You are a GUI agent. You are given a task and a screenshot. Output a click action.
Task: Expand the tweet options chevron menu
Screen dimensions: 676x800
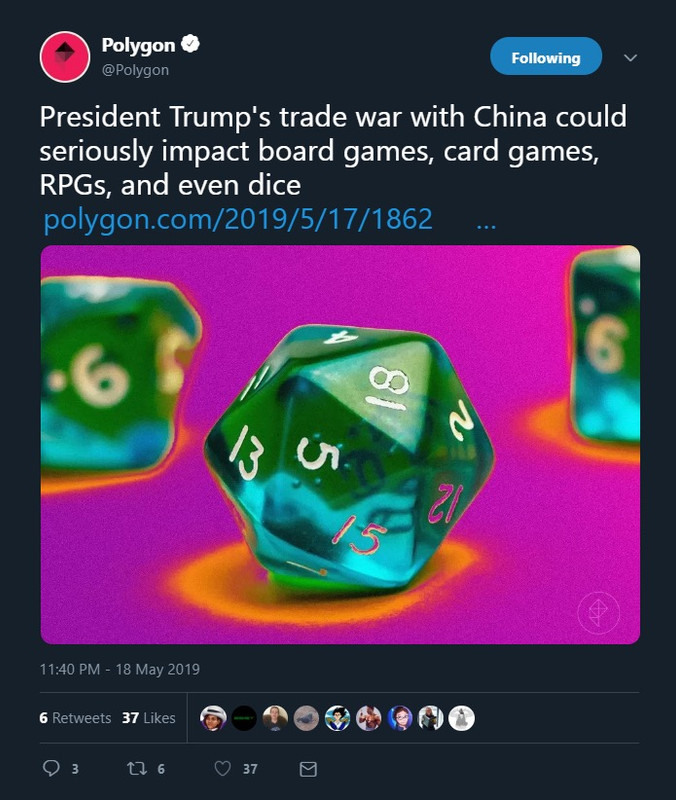631,57
